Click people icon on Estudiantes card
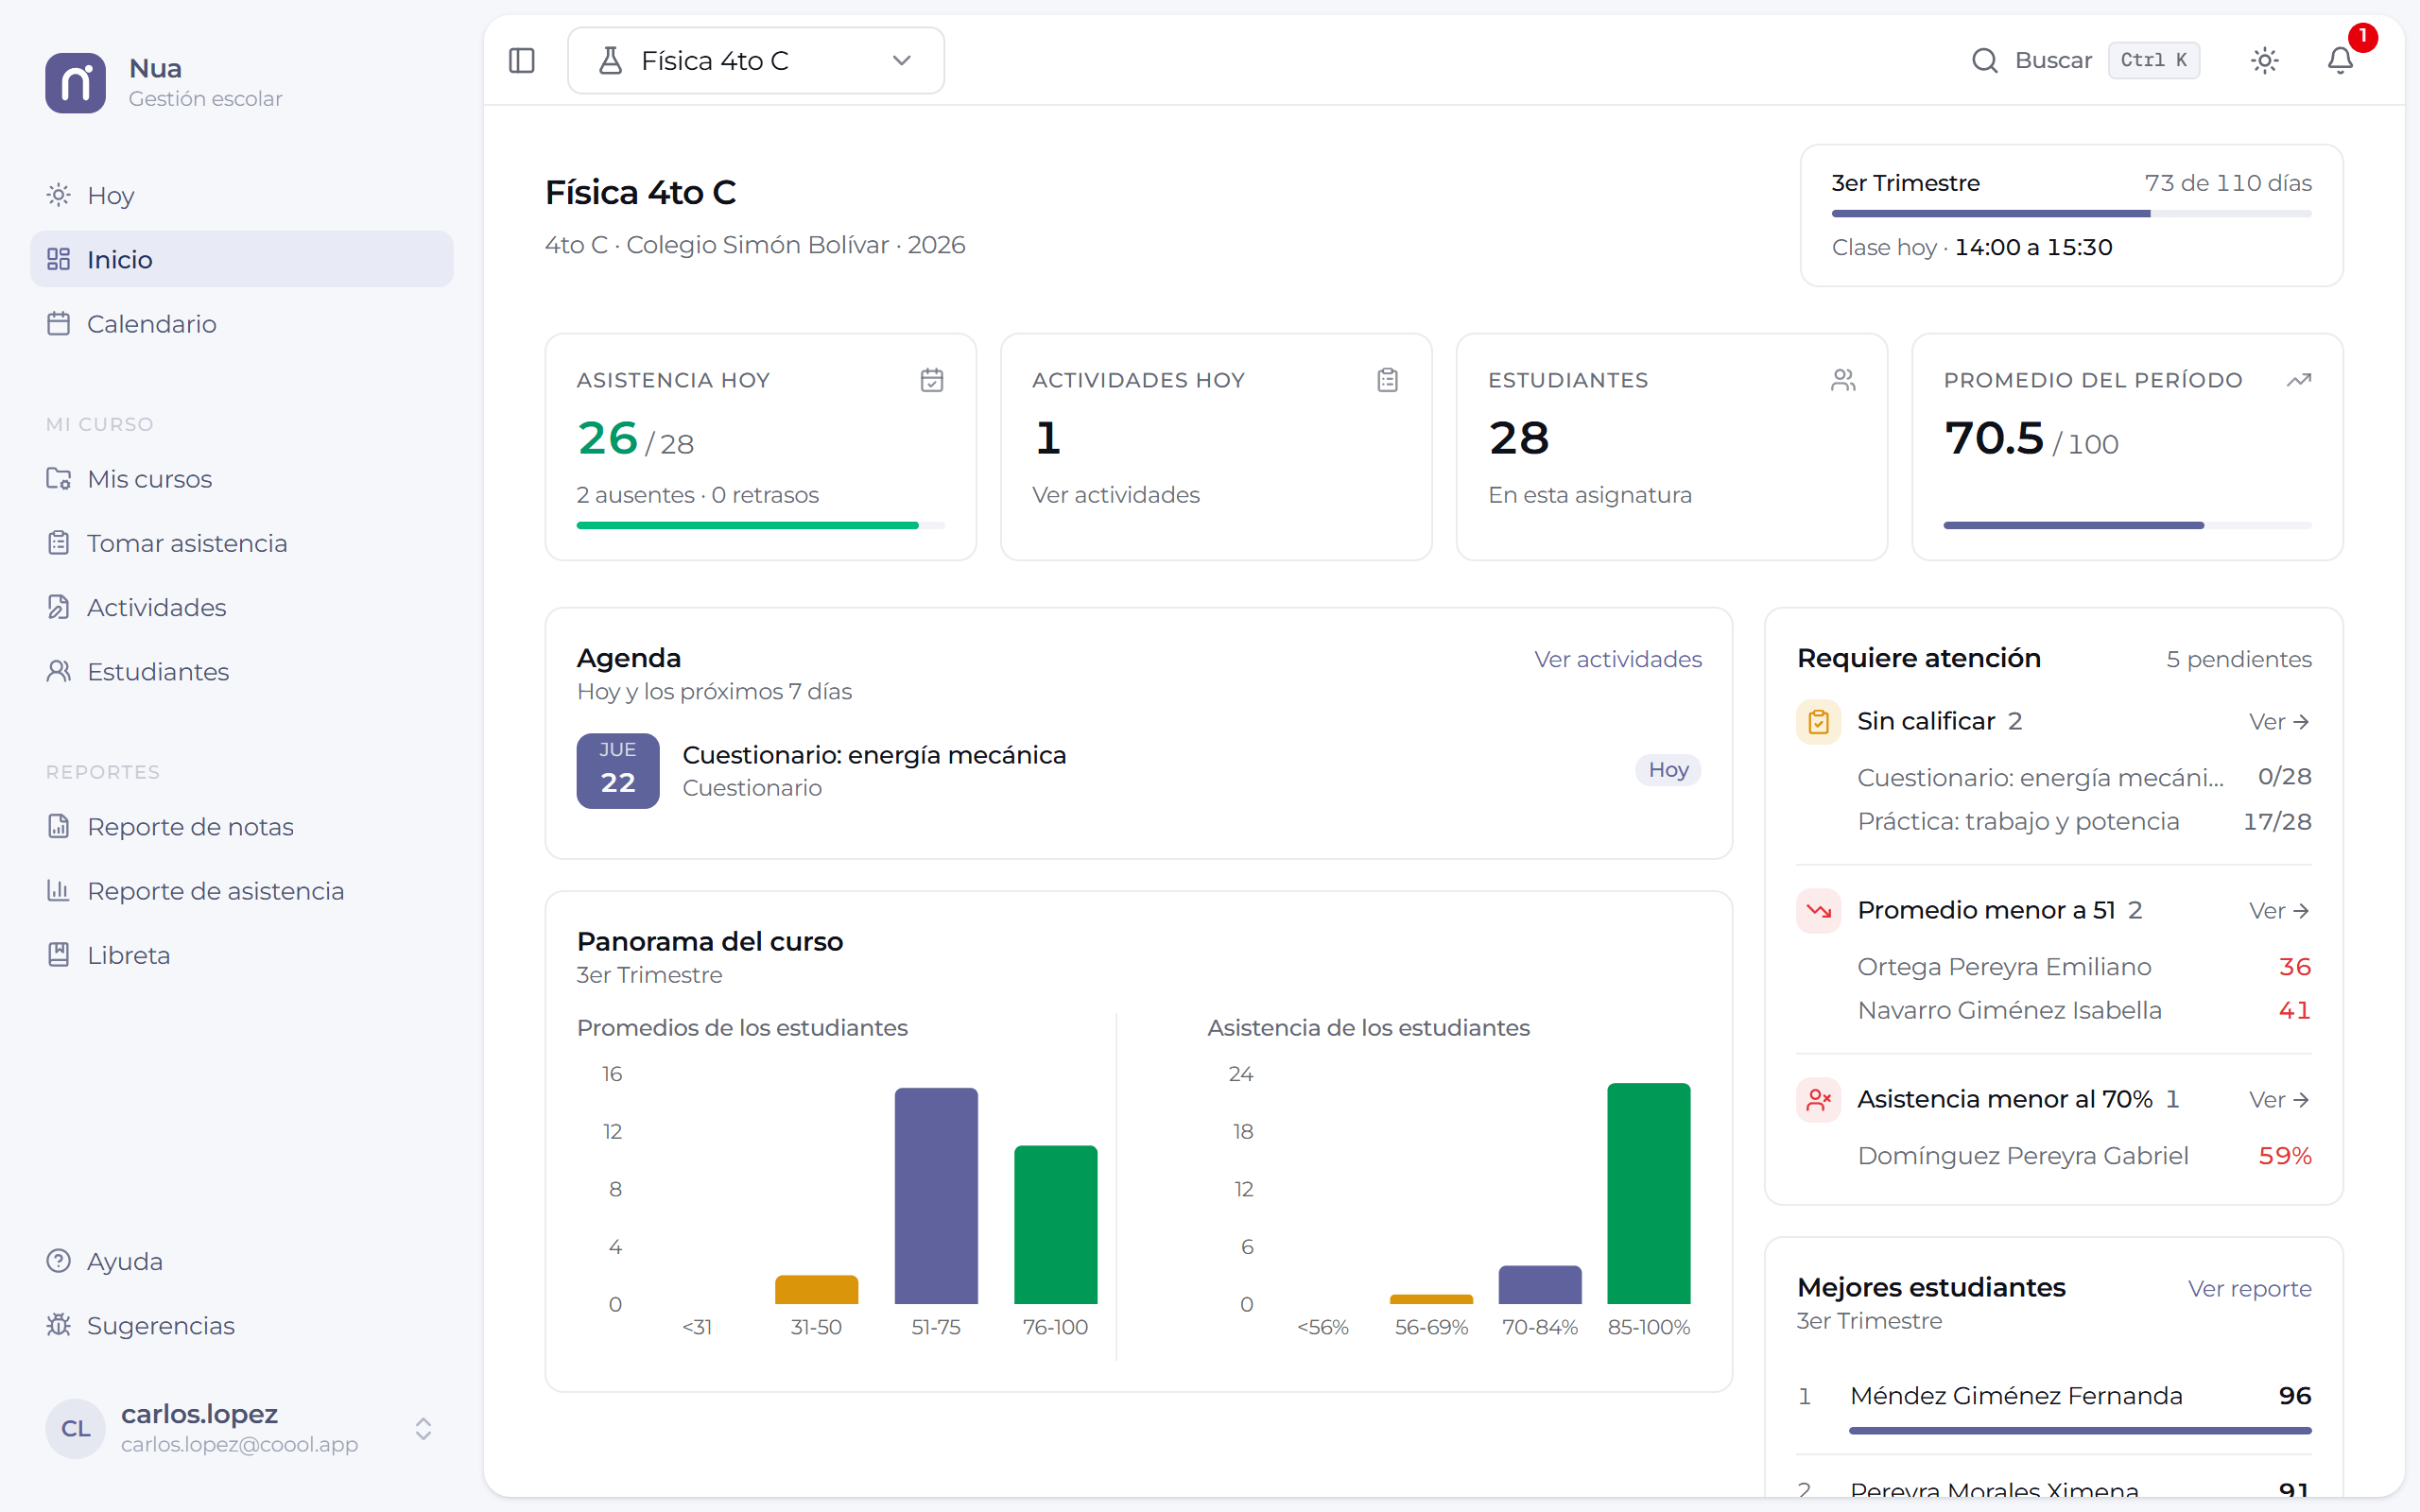2420x1512 pixels. coord(1843,380)
